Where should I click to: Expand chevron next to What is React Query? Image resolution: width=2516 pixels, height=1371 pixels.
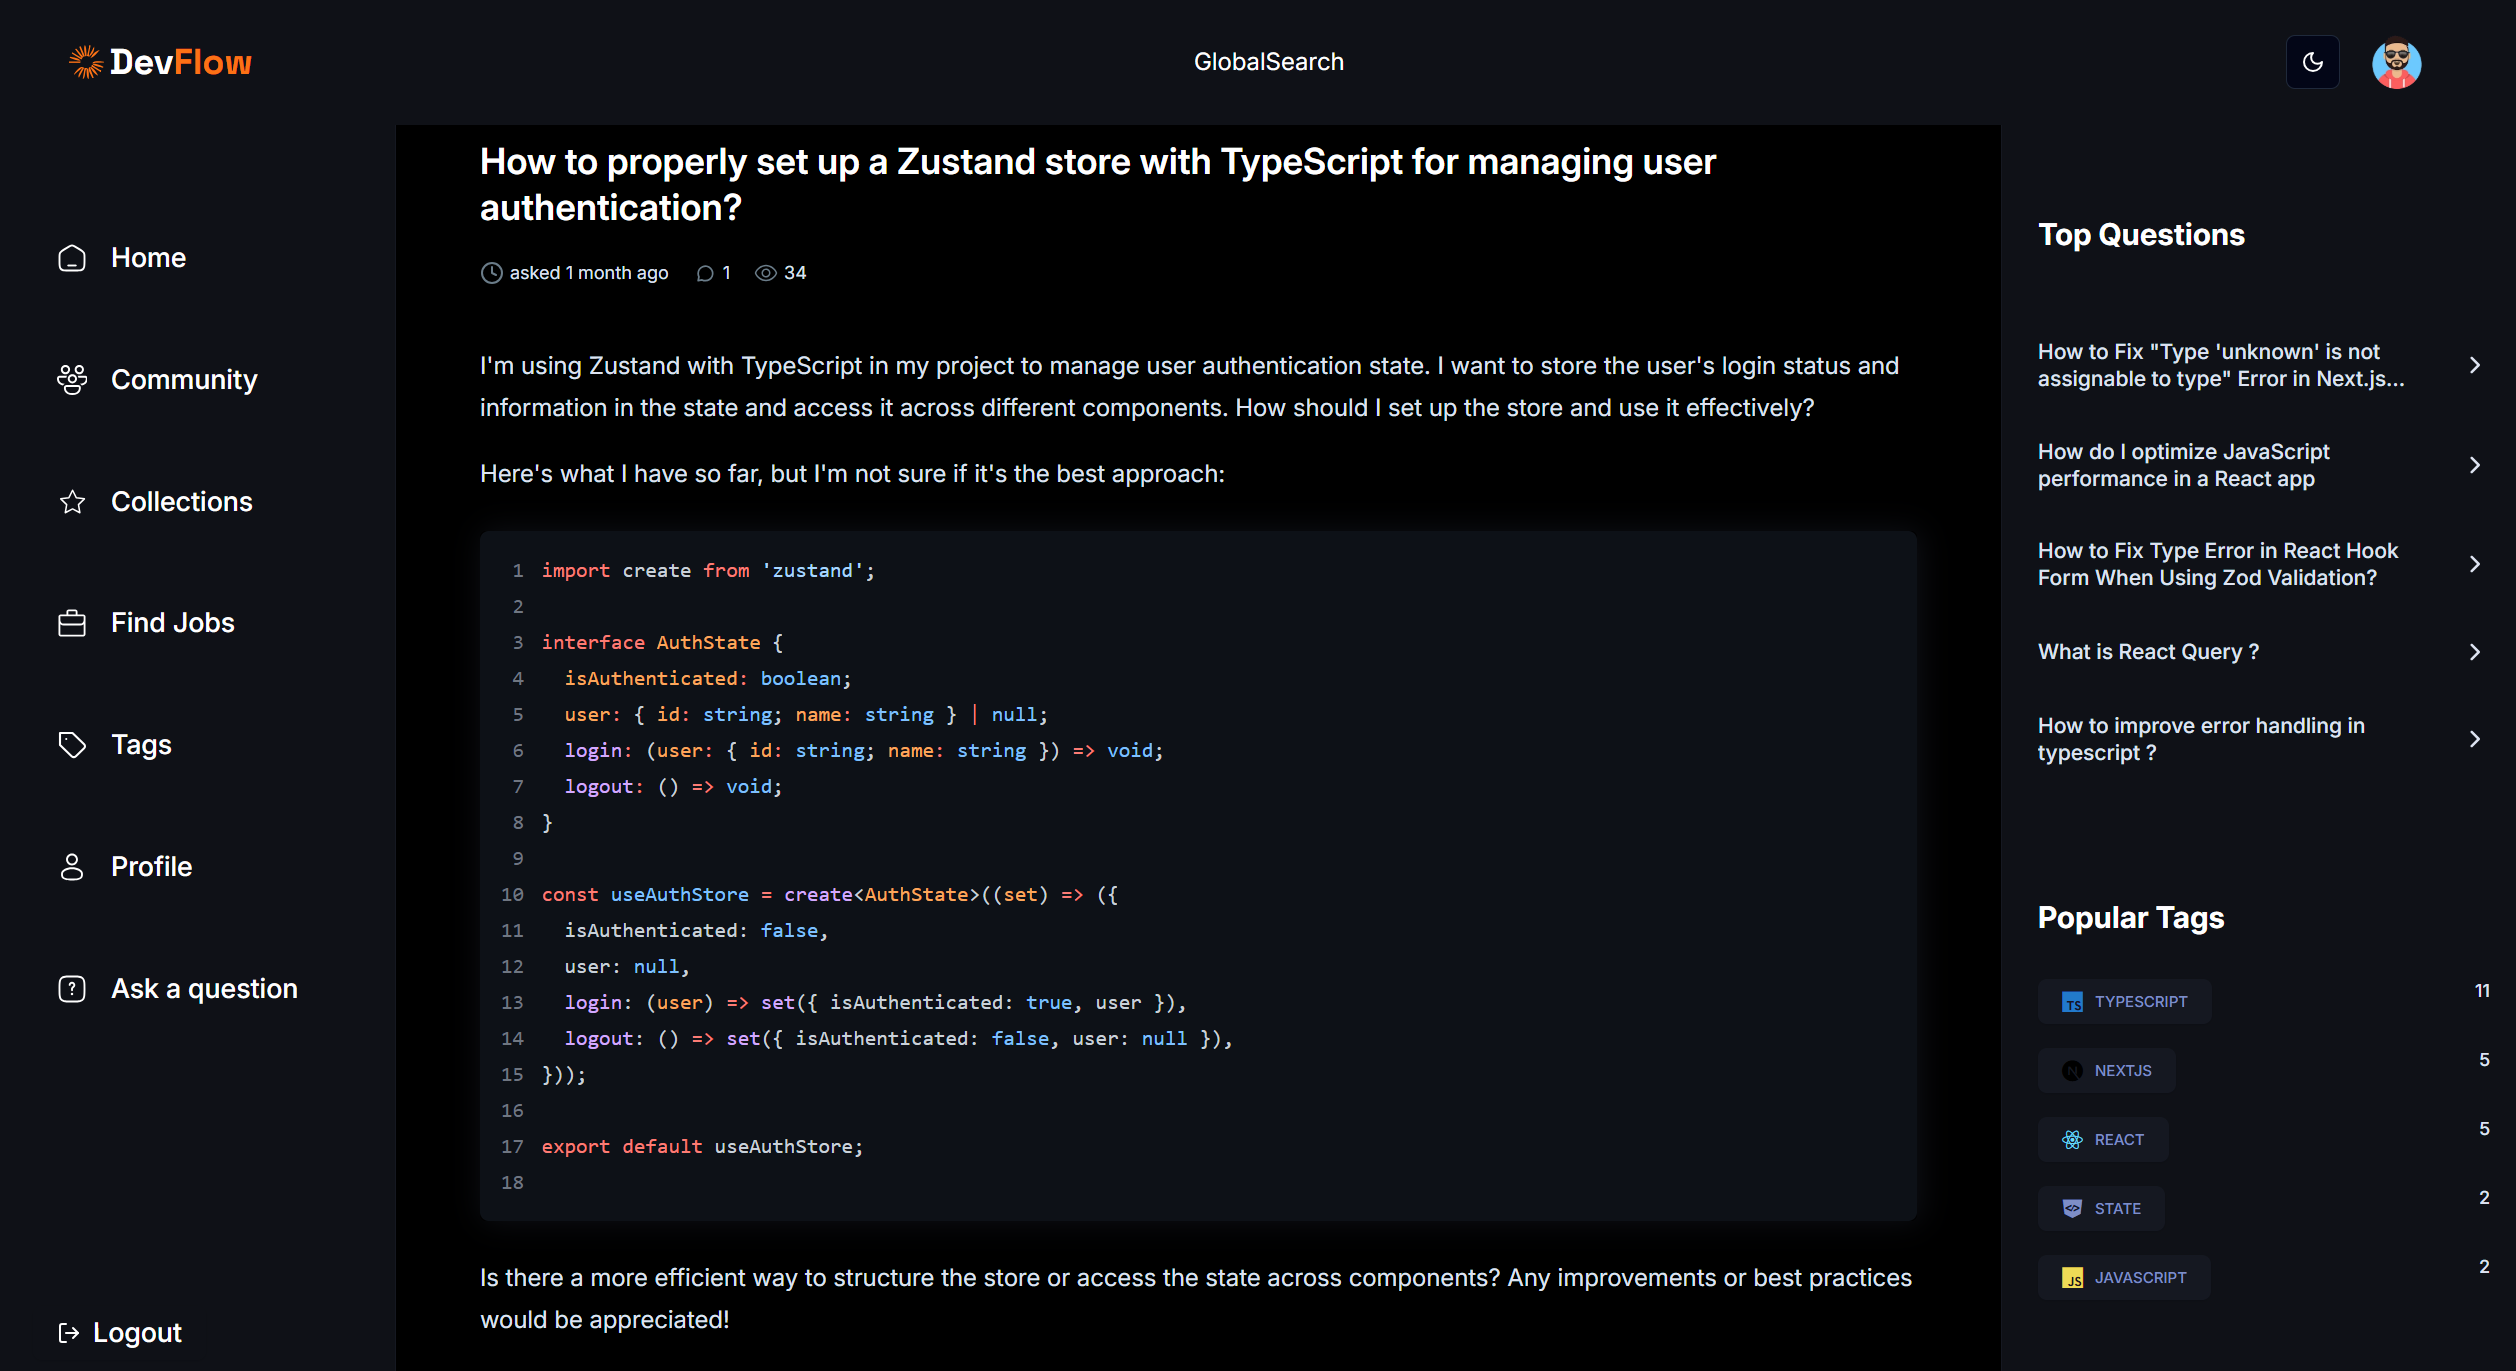click(2475, 652)
